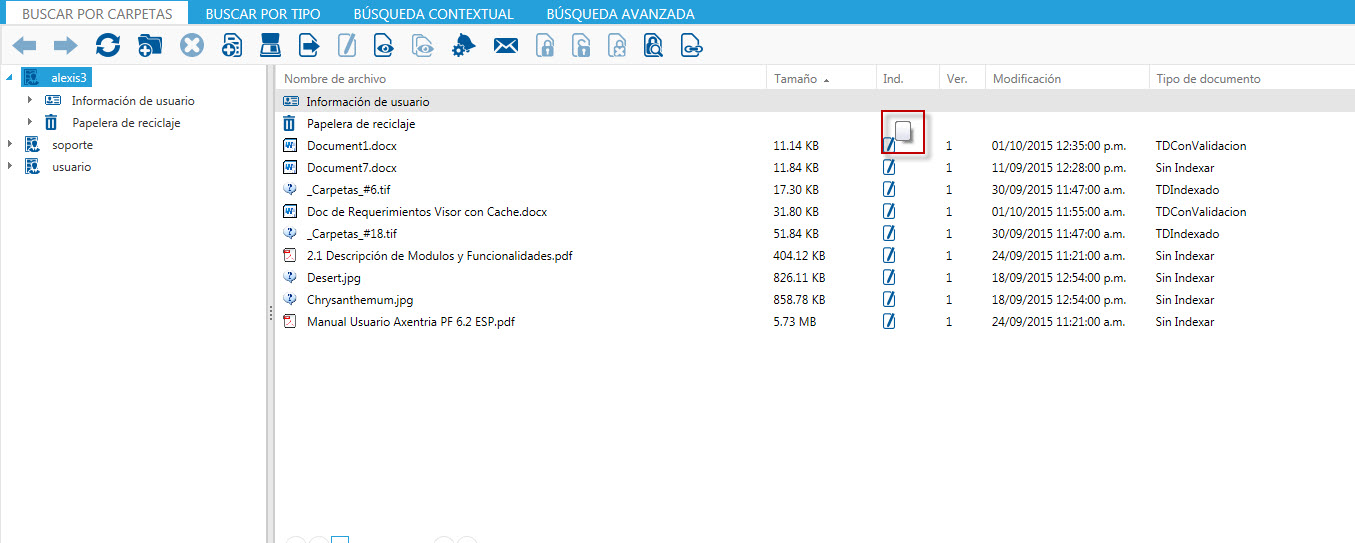Click the index pencil icon for Chrysanthemum.jpg
The height and width of the screenshot is (543, 1355).
point(889,300)
